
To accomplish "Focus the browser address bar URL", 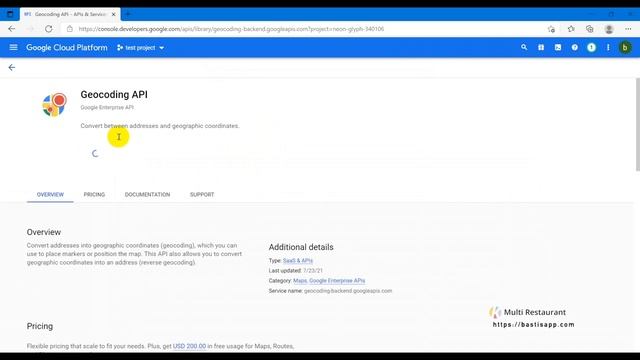I will pos(231,29).
